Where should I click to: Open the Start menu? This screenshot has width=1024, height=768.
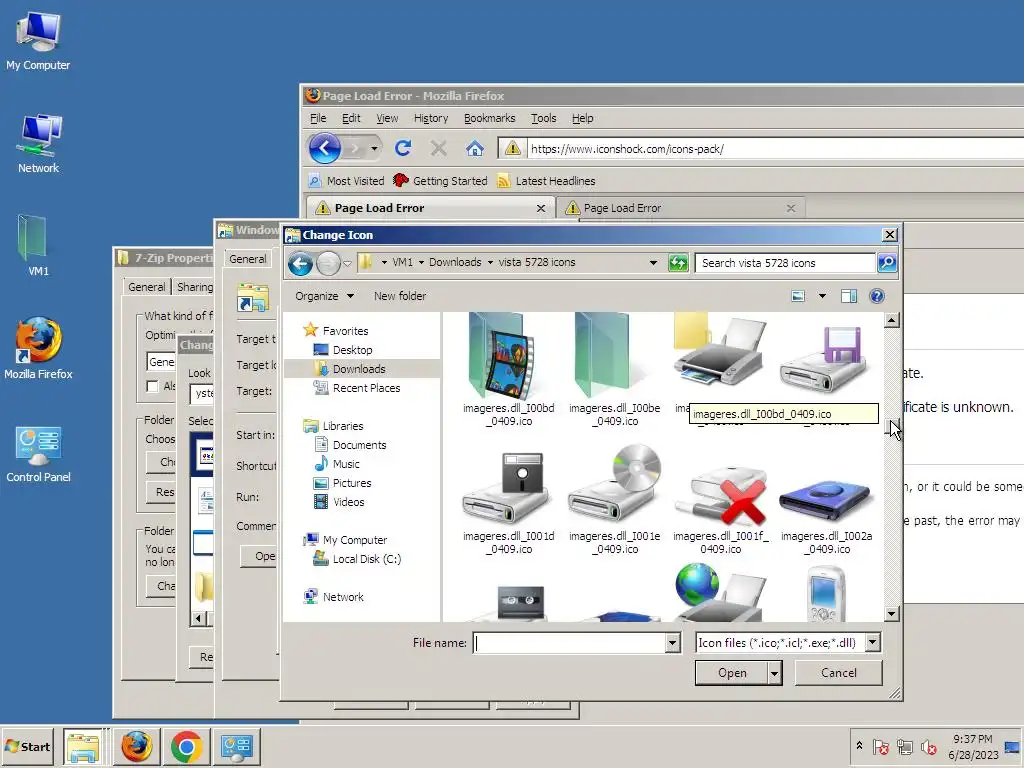[x=29, y=746]
